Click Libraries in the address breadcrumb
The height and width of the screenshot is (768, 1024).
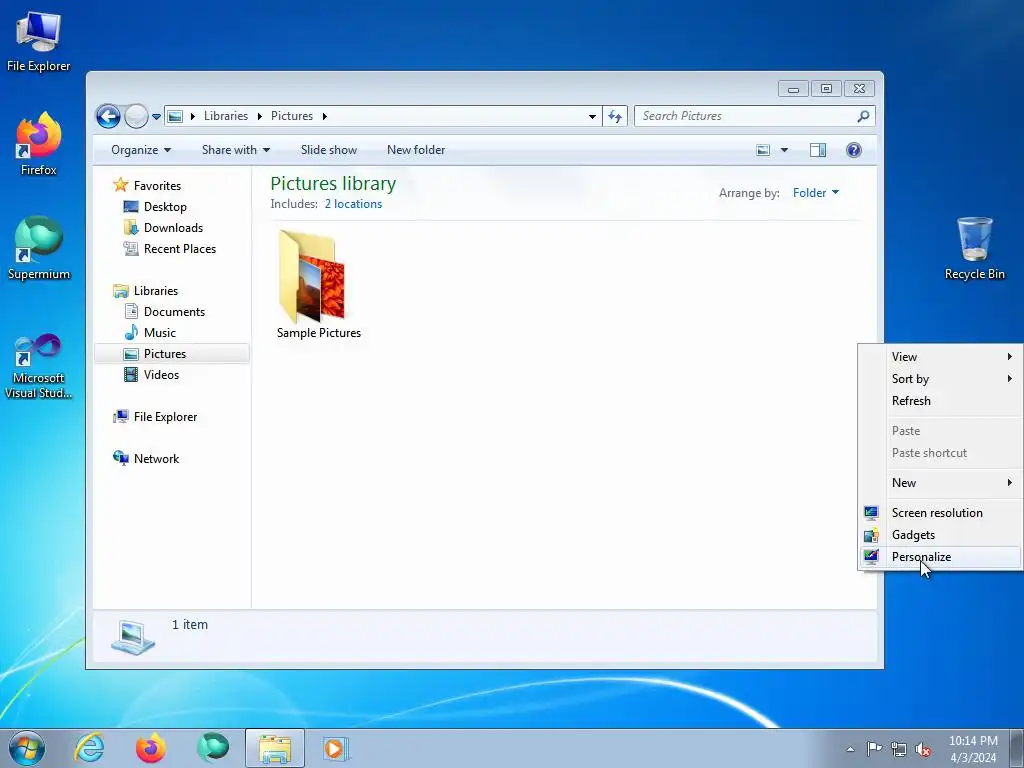[x=226, y=116]
